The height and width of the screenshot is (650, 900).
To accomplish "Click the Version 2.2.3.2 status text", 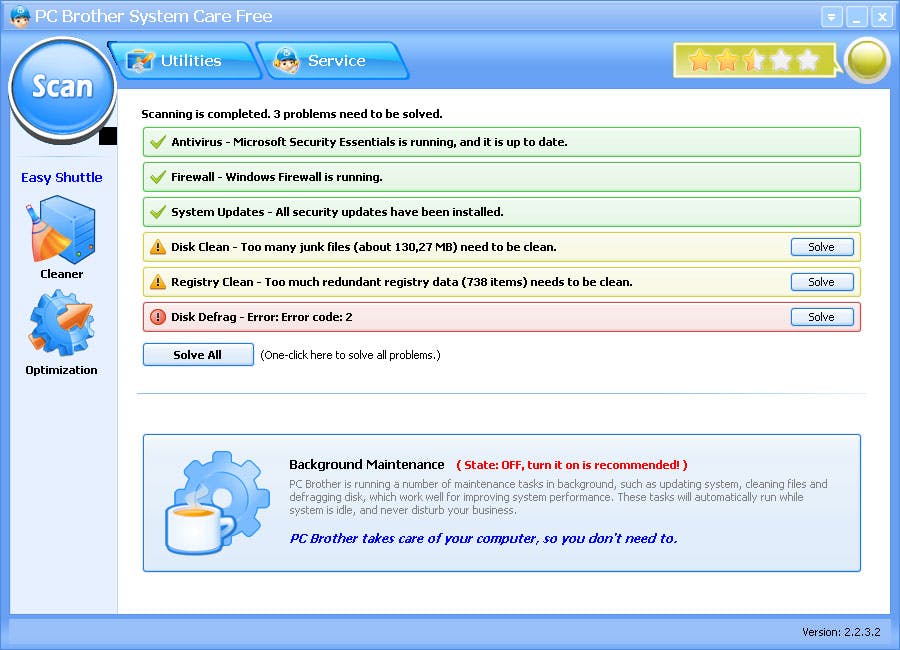I will [x=841, y=632].
